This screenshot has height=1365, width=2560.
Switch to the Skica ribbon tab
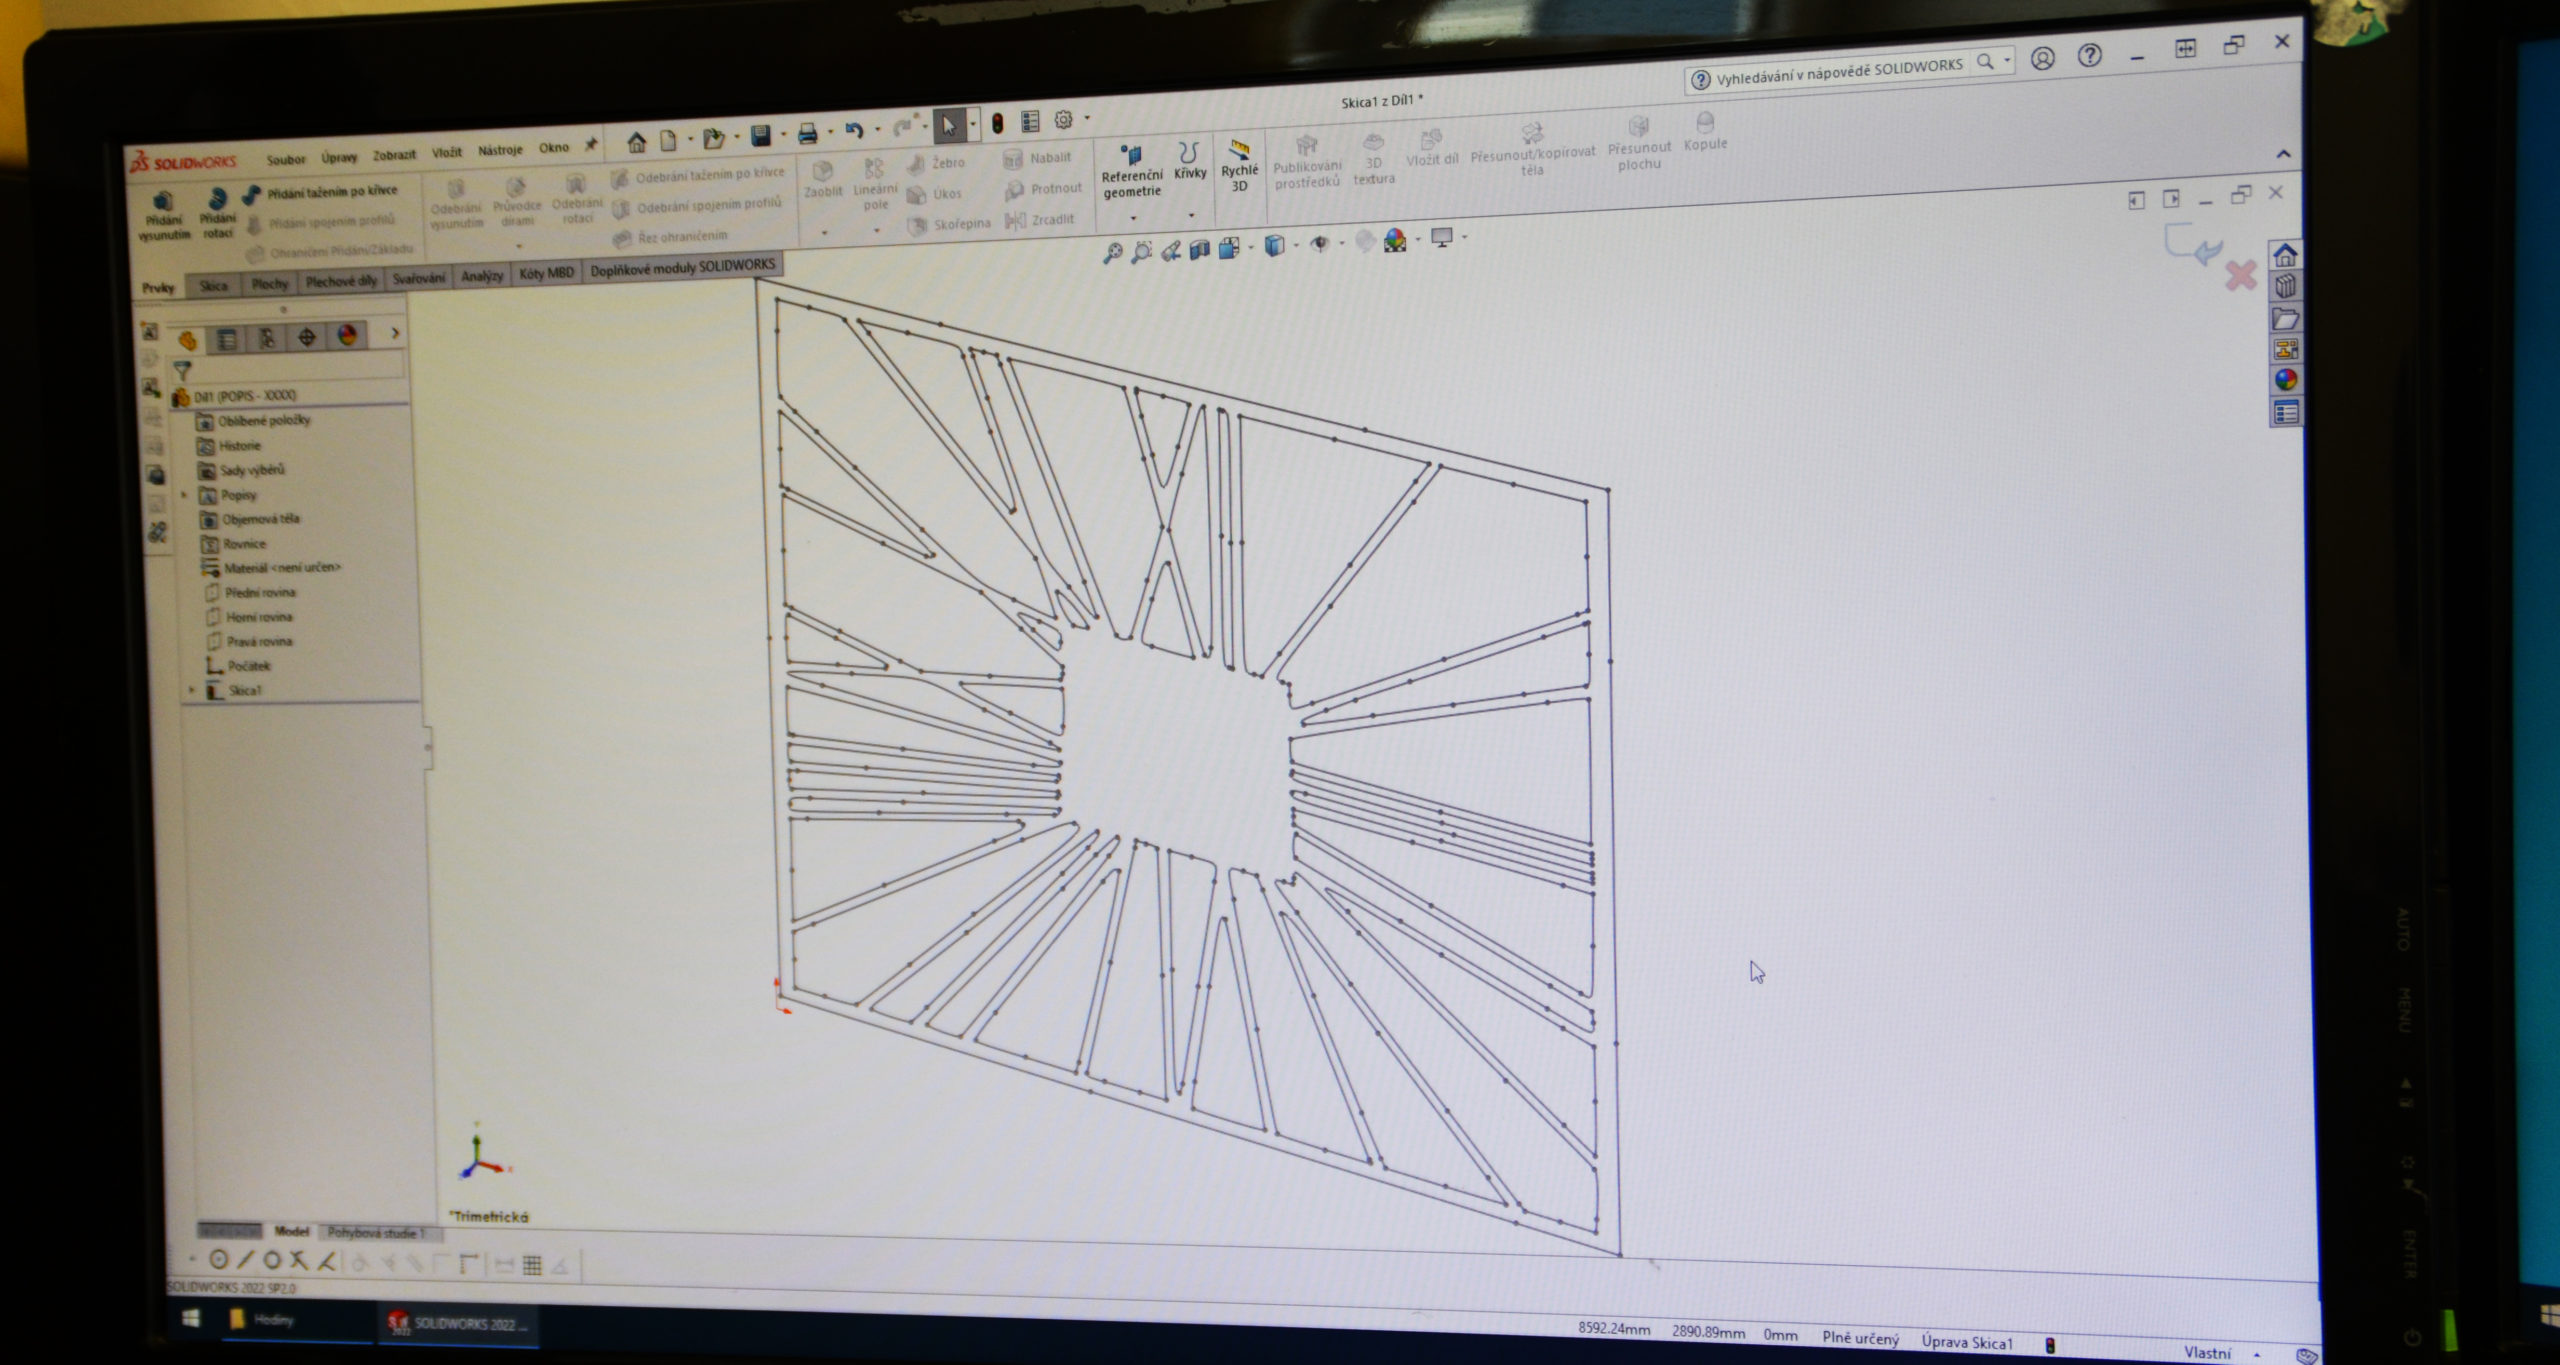[213, 285]
